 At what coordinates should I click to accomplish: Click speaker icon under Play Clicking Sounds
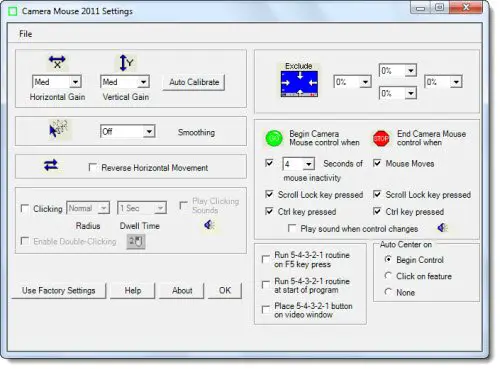point(209,225)
